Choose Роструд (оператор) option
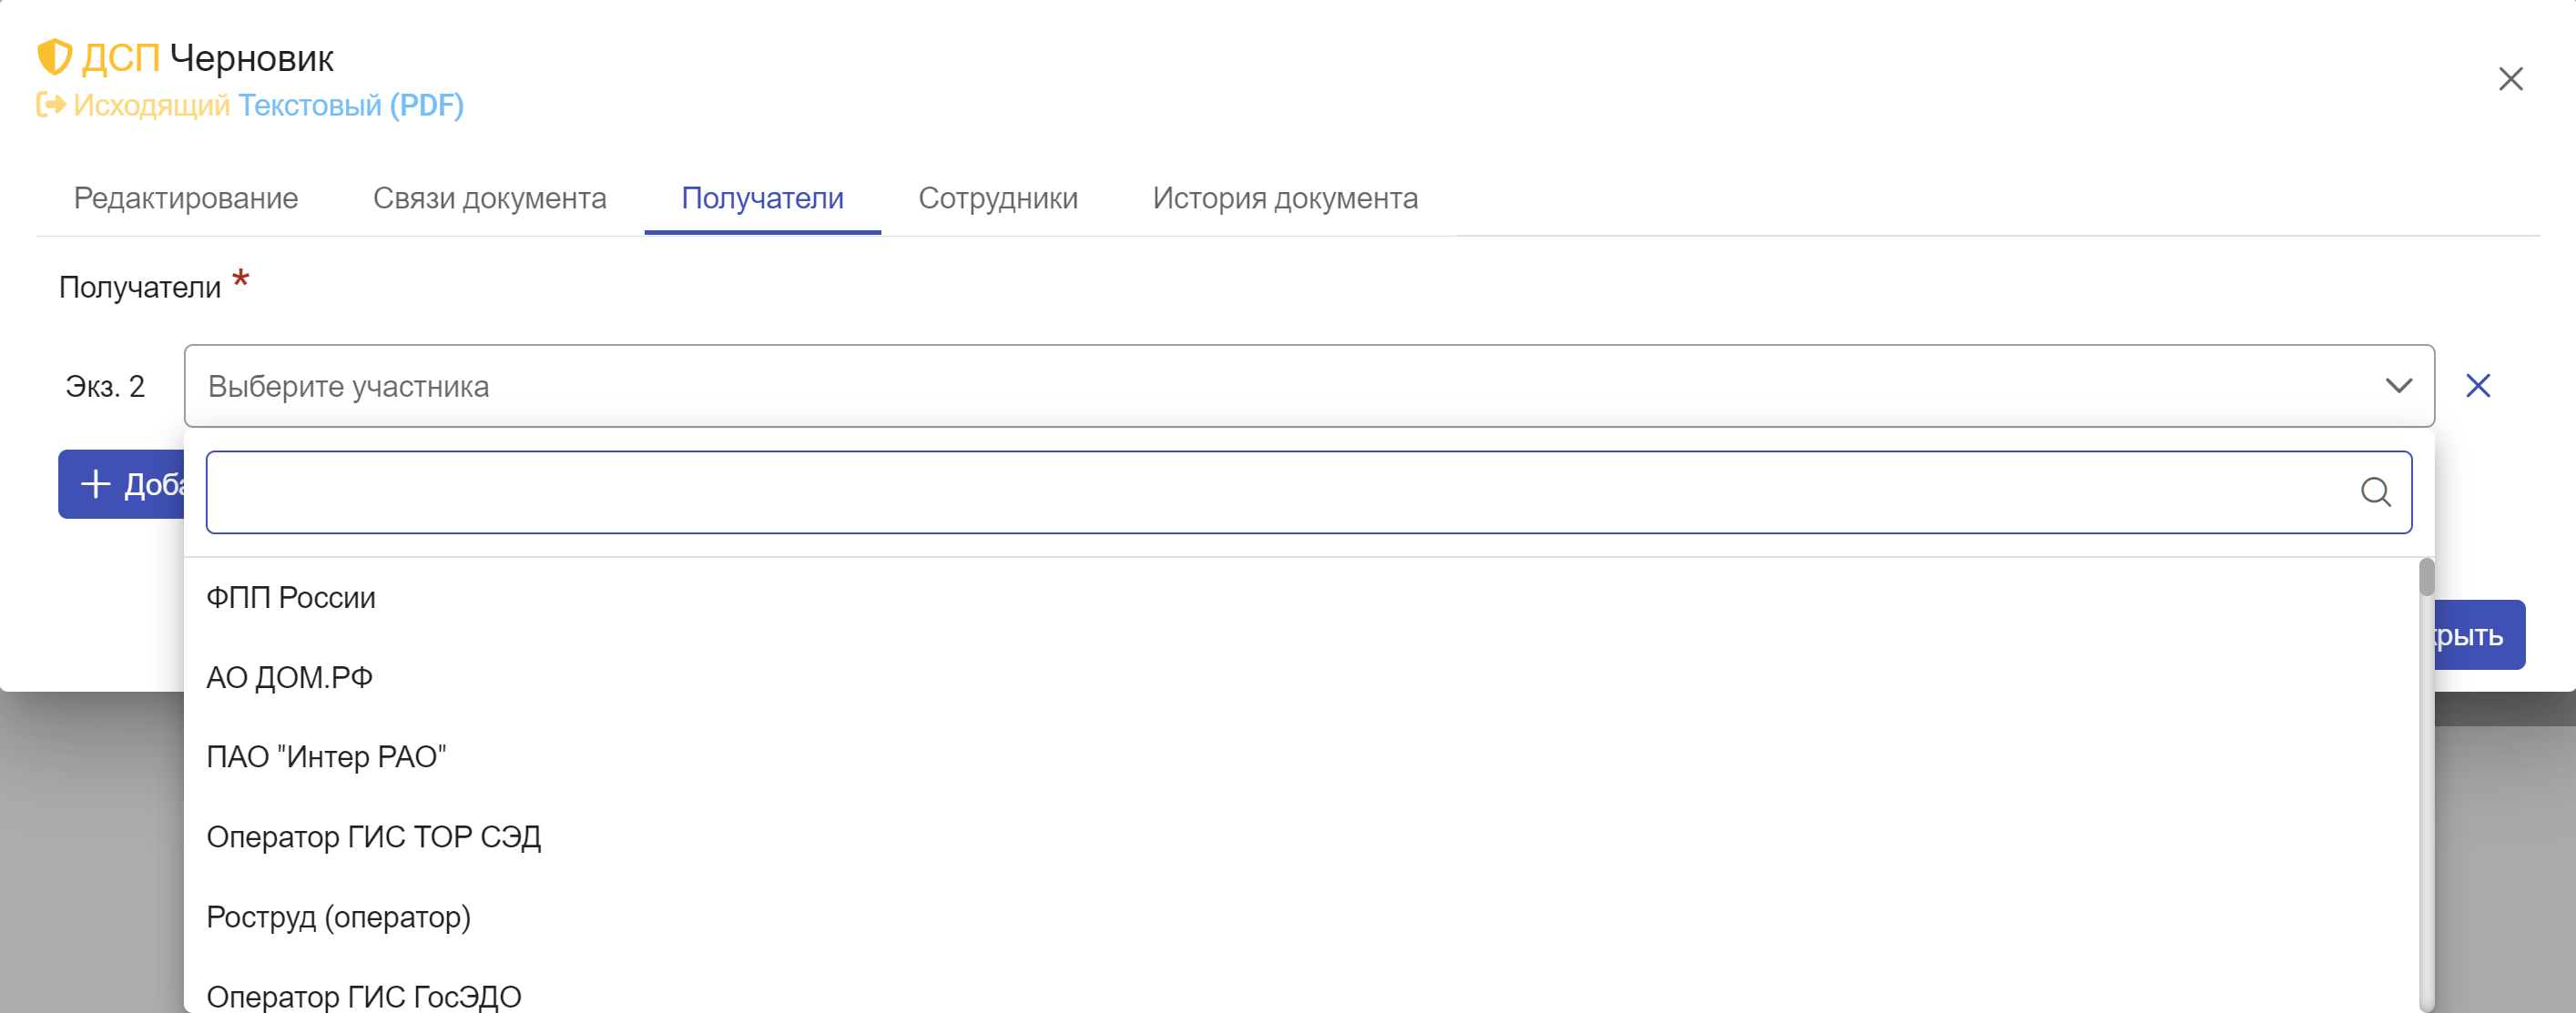Screen dimensions: 2576x1013 tap(1300, 917)
